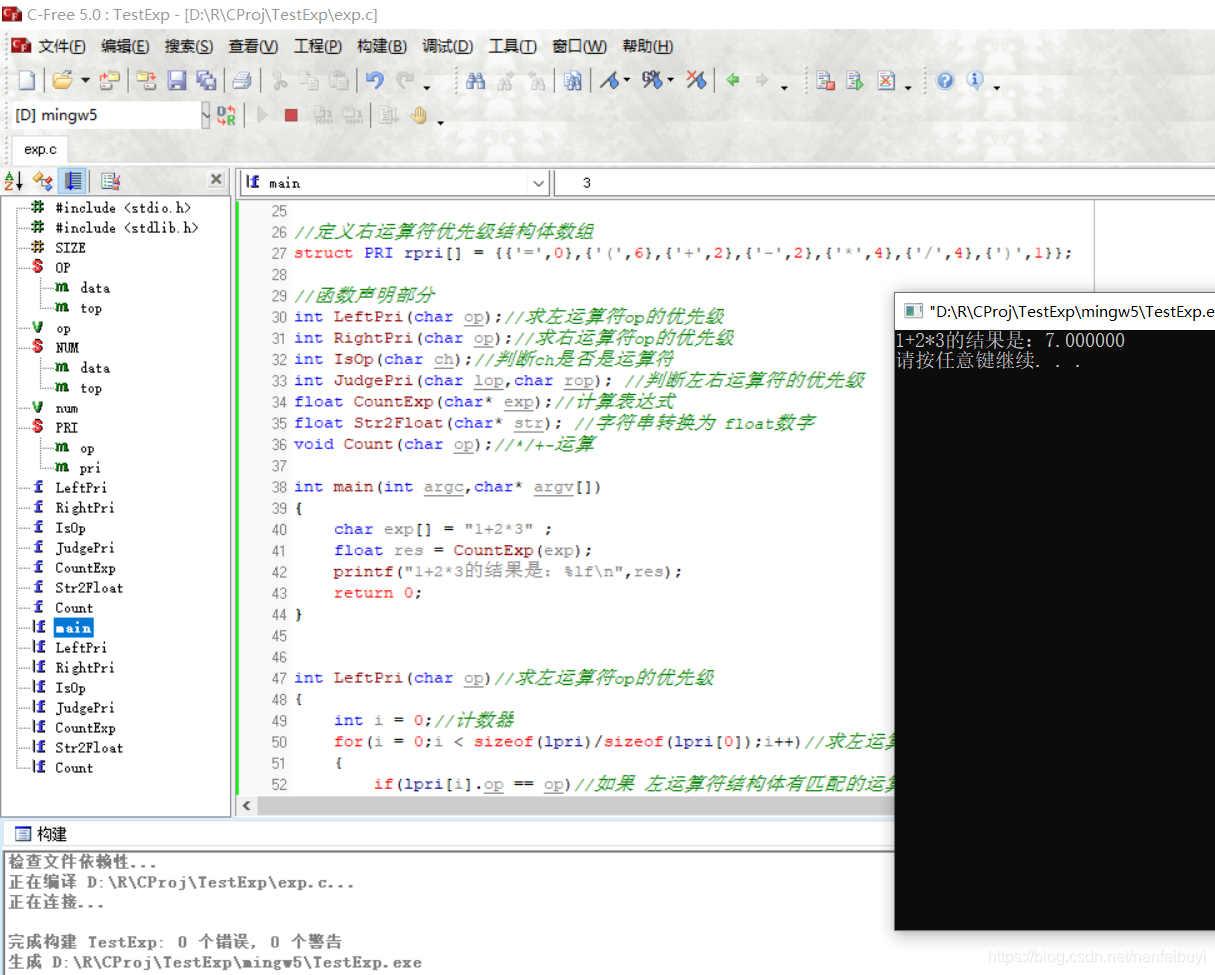Screen dimensions: 1215x975
Task: Open the 构建(B) menu
Action: 382,46
